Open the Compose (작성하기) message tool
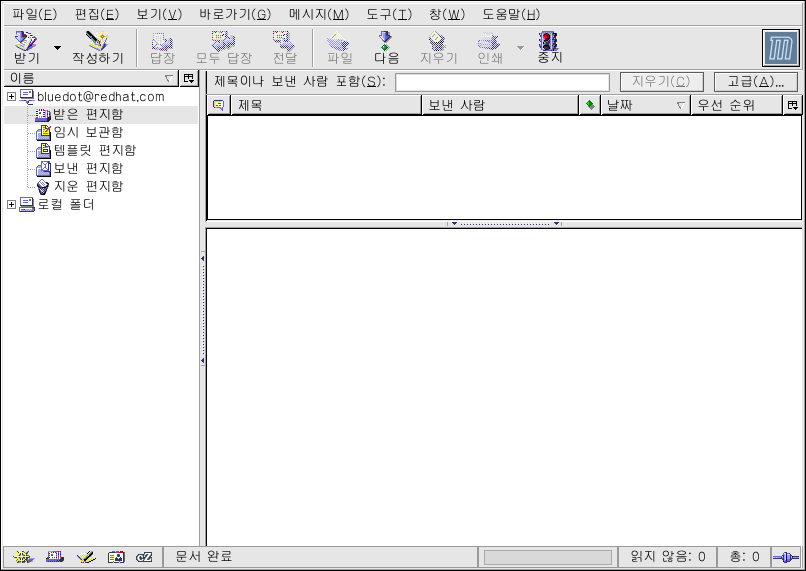Viewport: 806px width, 571px height. click(x=97, y=47)
